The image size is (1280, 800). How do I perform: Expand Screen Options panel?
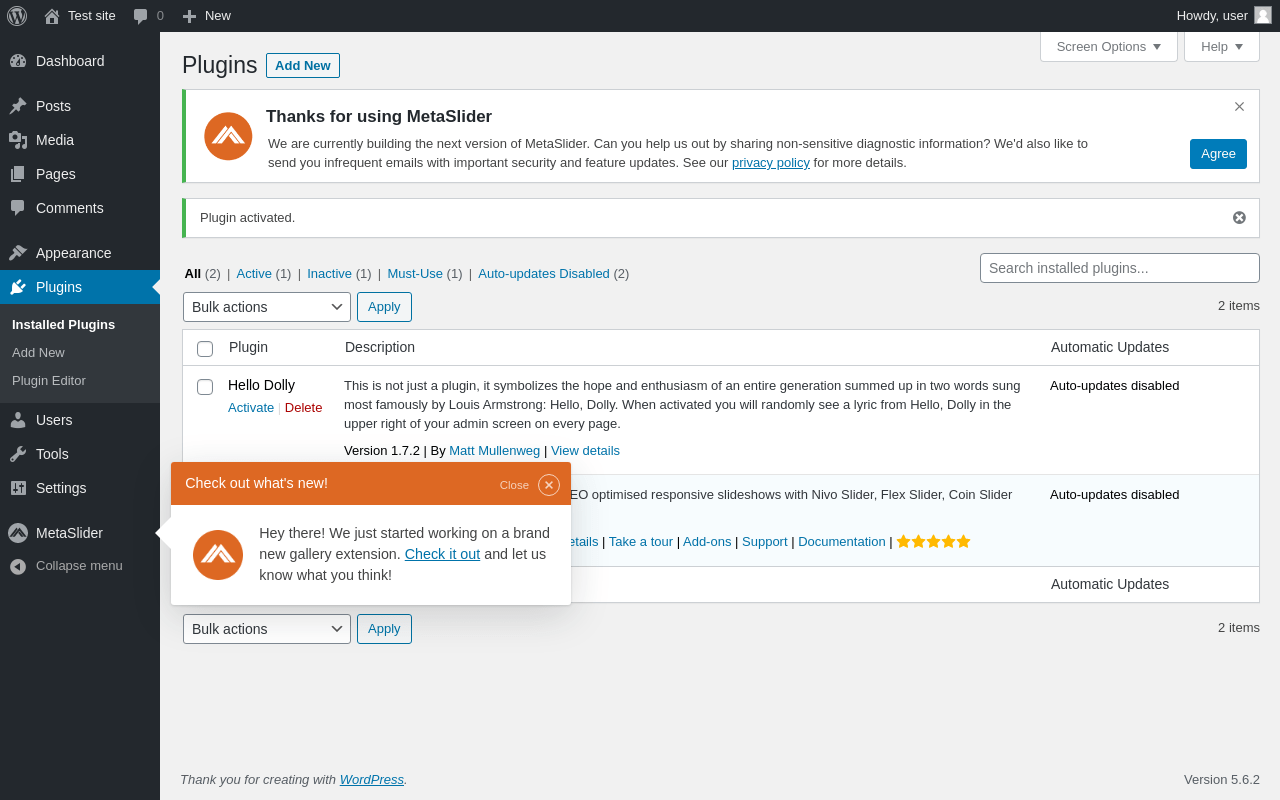point(1109,46)
